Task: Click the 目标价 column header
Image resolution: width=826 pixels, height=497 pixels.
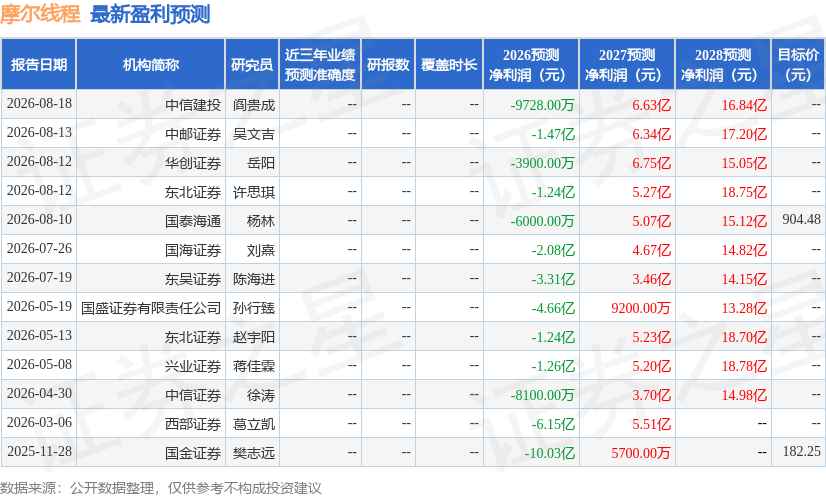Action: [798, 64]
